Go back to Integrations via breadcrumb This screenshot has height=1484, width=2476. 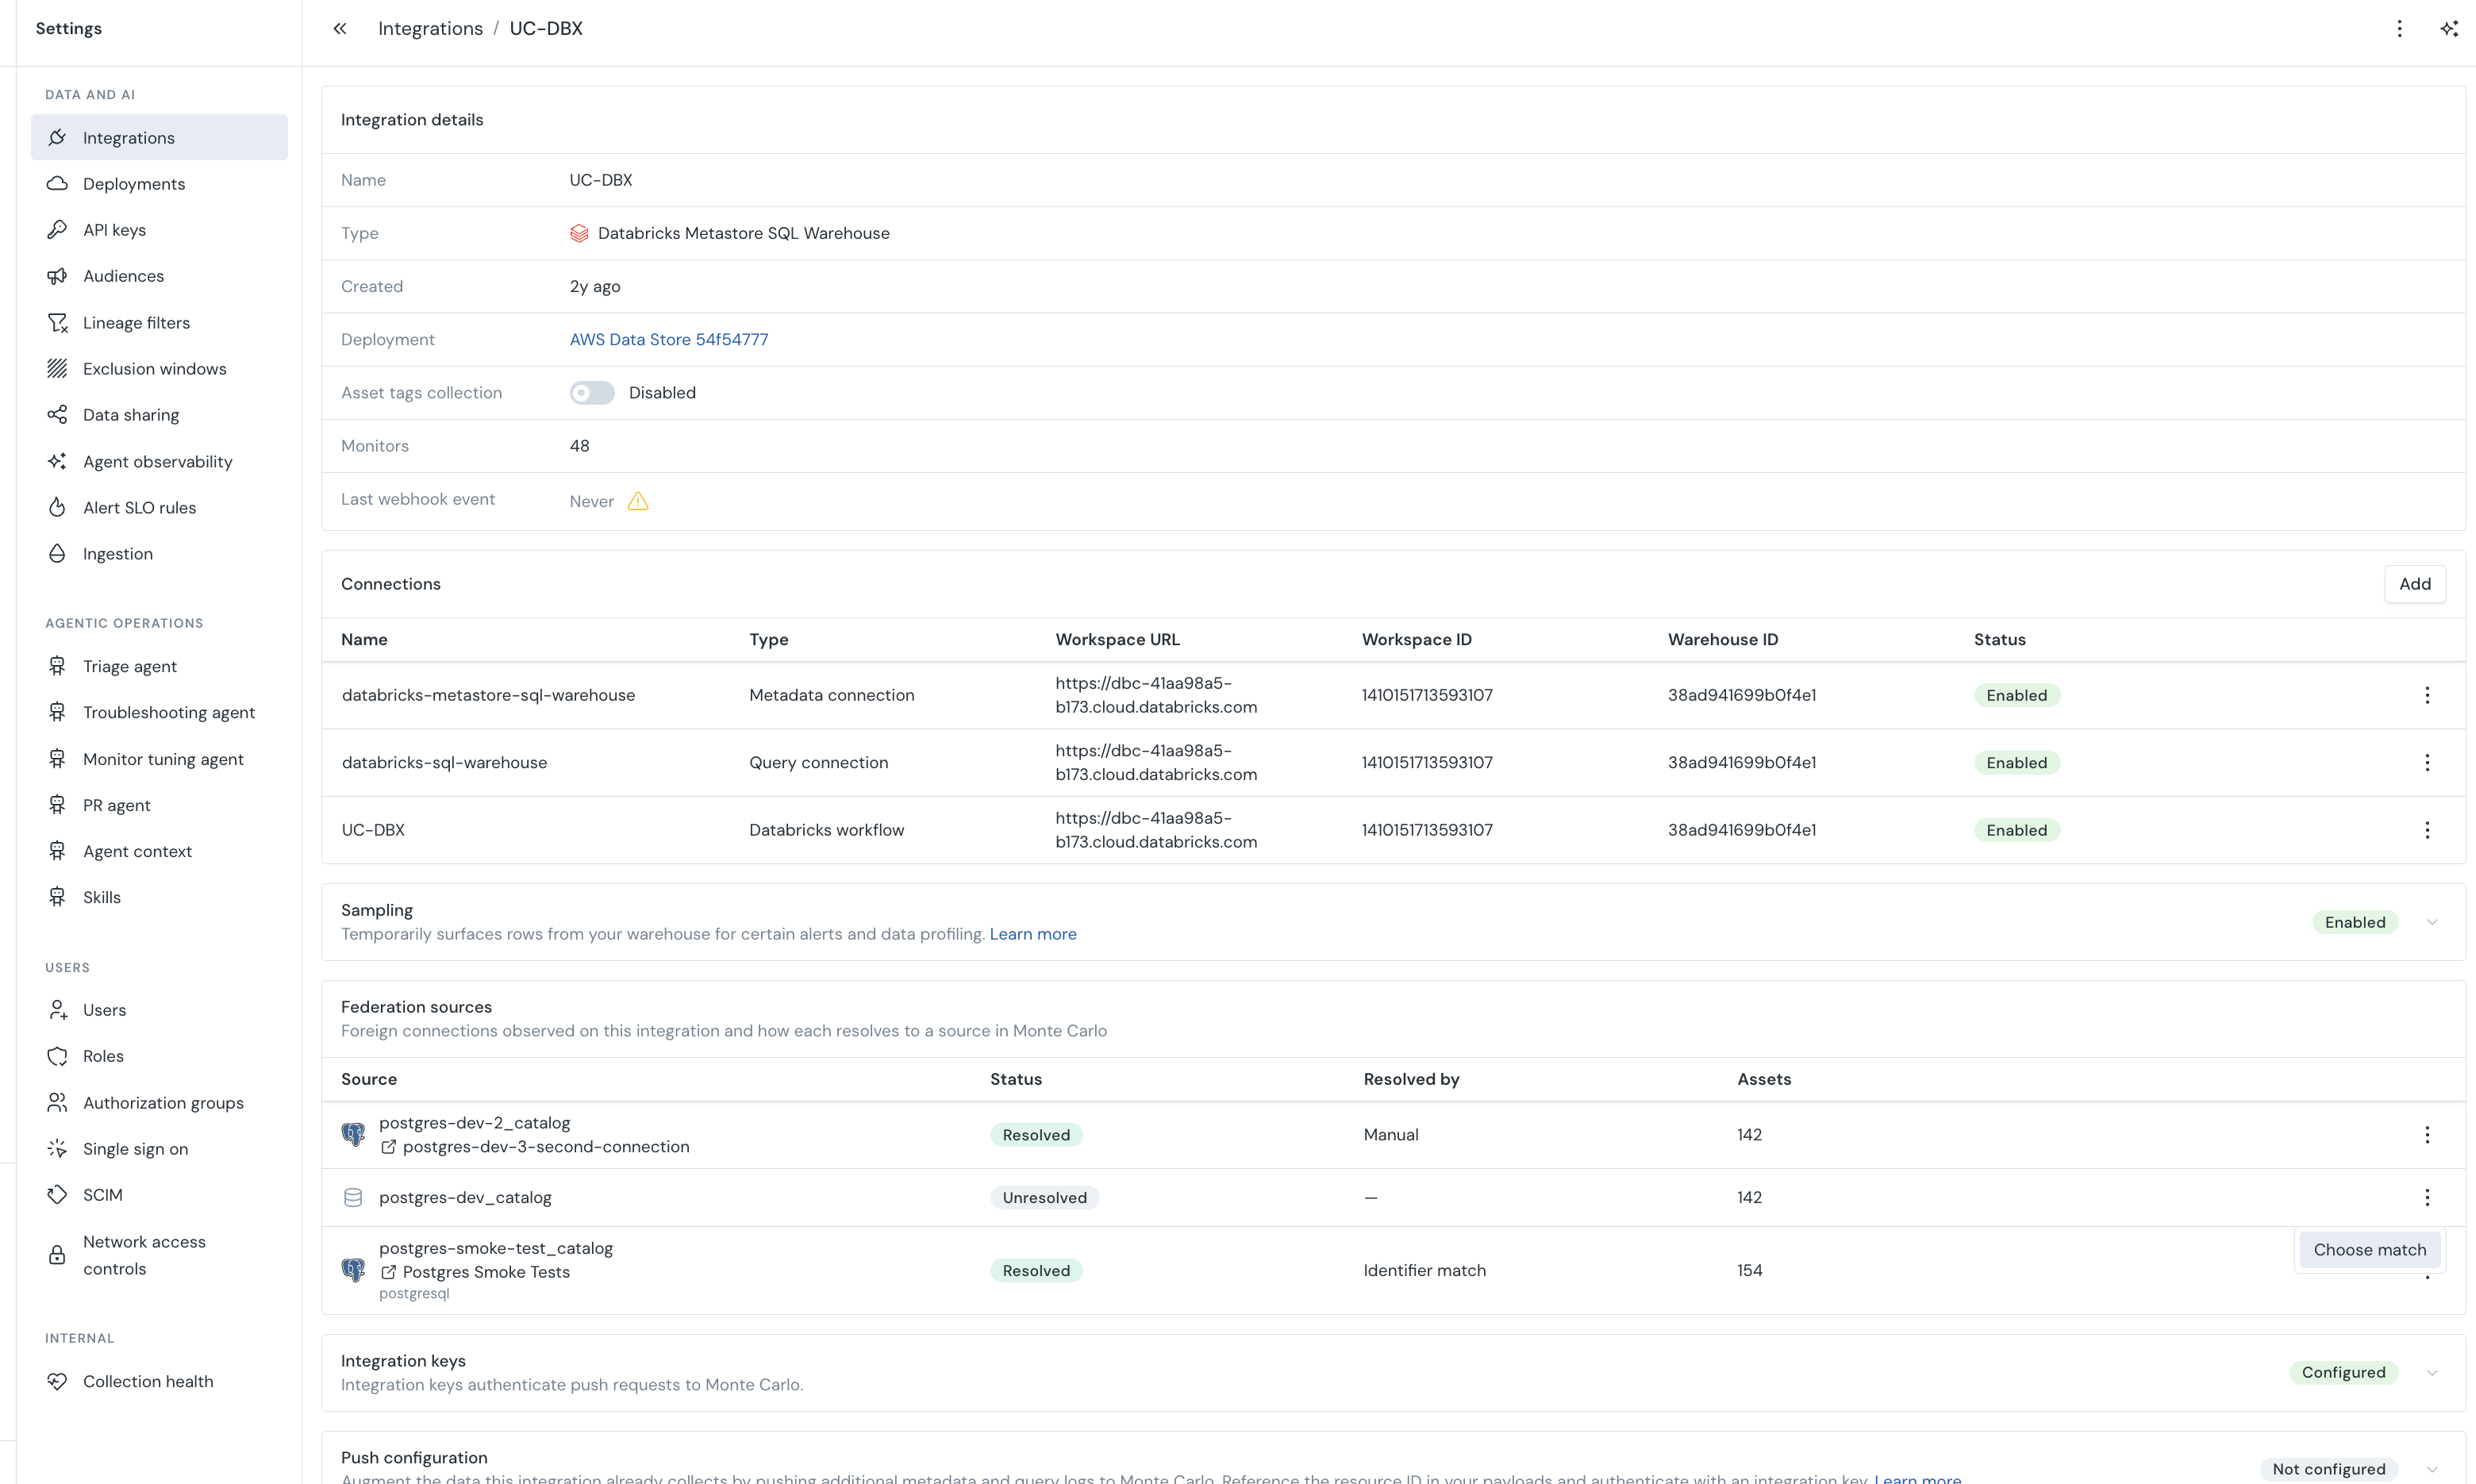430,29
